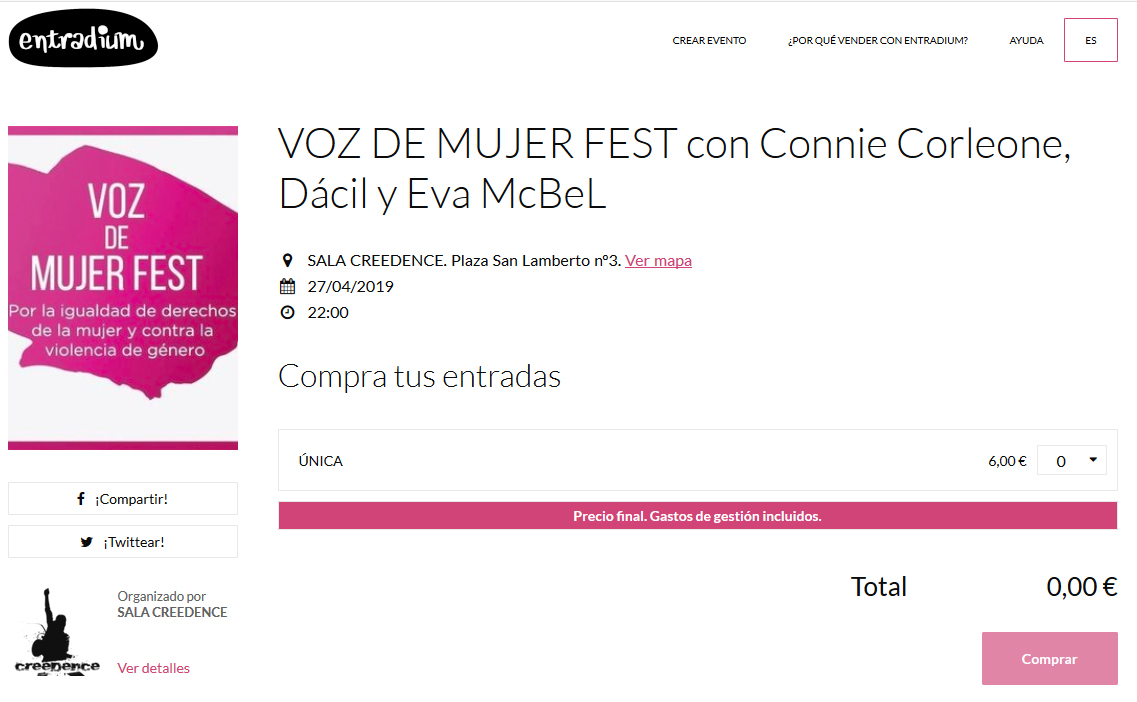Open the ES language selector
Viewport: 1137px width, 702px height.
coord(1090,41)
